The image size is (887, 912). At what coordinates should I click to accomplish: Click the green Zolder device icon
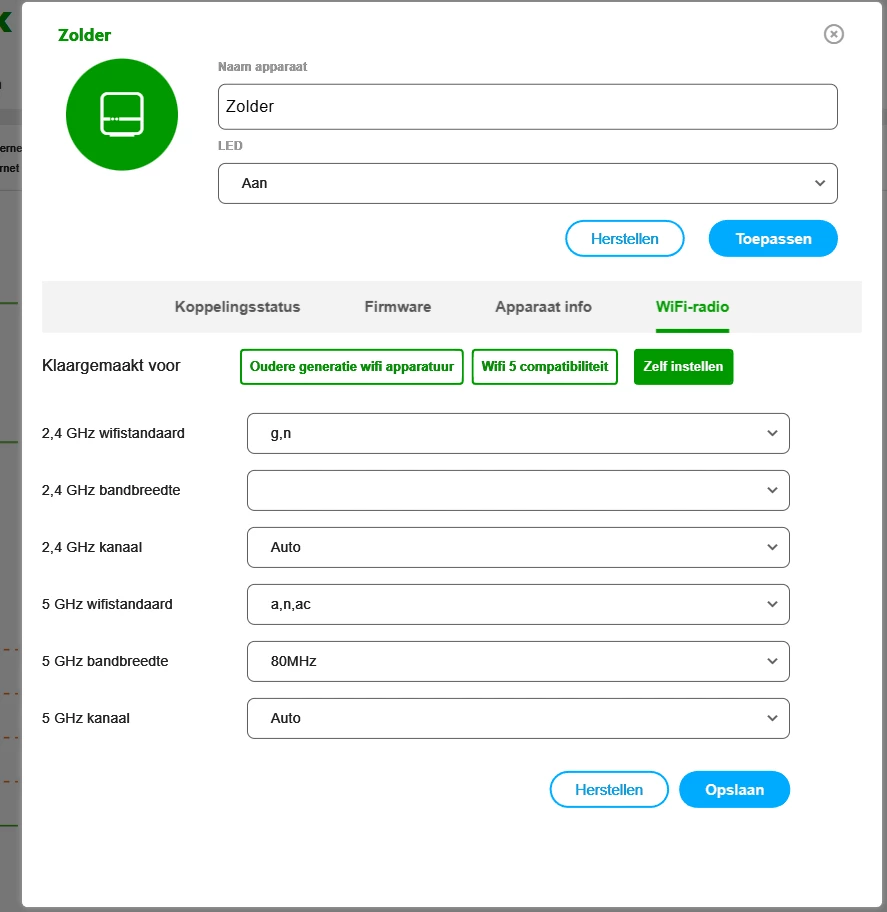coord(122,114)
